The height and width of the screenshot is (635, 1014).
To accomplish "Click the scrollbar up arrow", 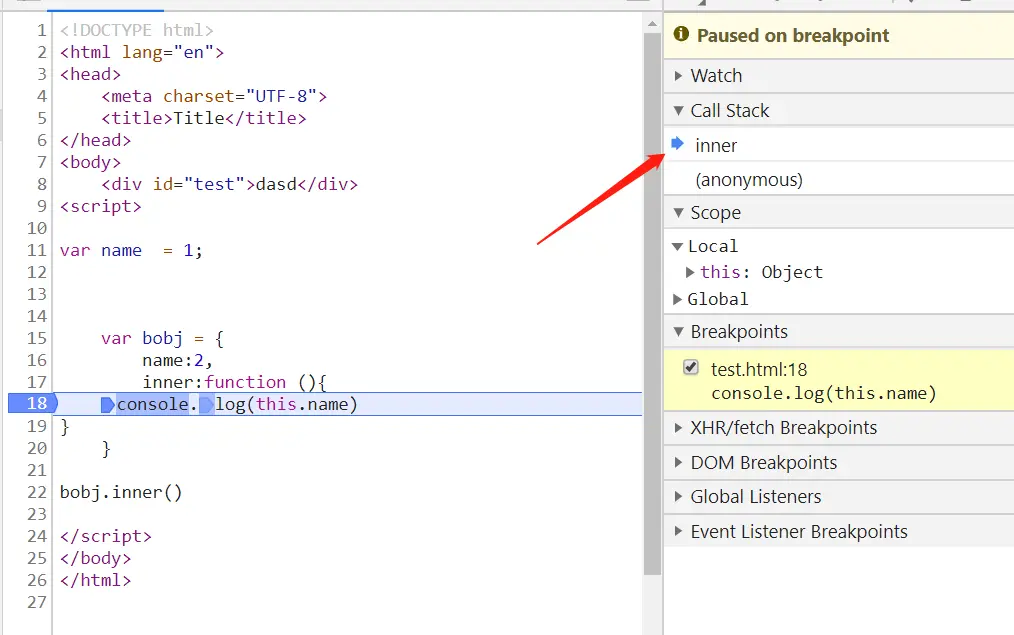I will (653, 24).
